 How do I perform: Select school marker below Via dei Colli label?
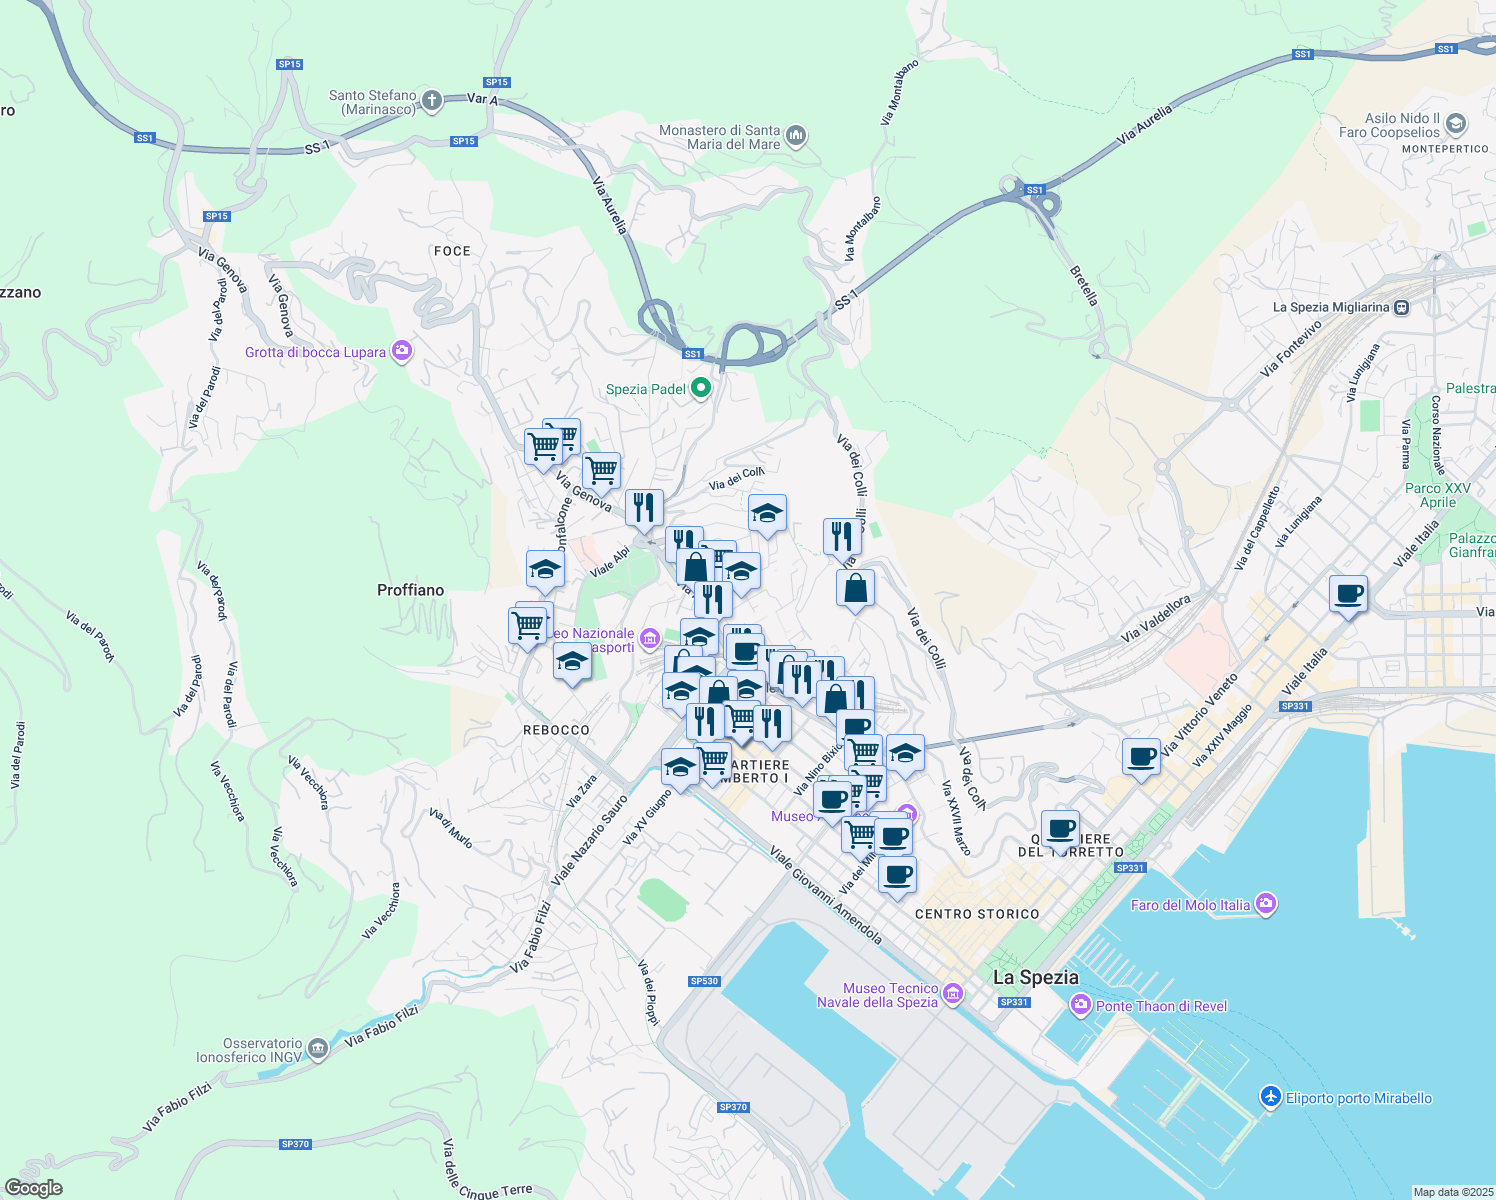pos(767,514)
